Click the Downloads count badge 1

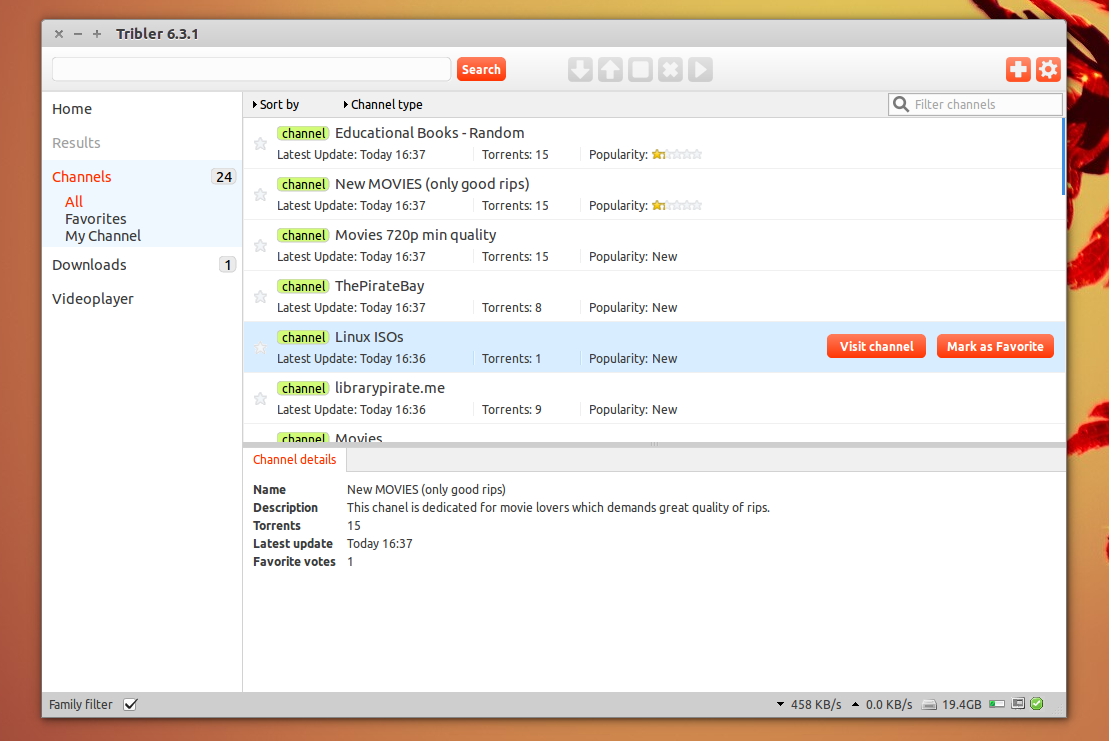pos(227,264)
